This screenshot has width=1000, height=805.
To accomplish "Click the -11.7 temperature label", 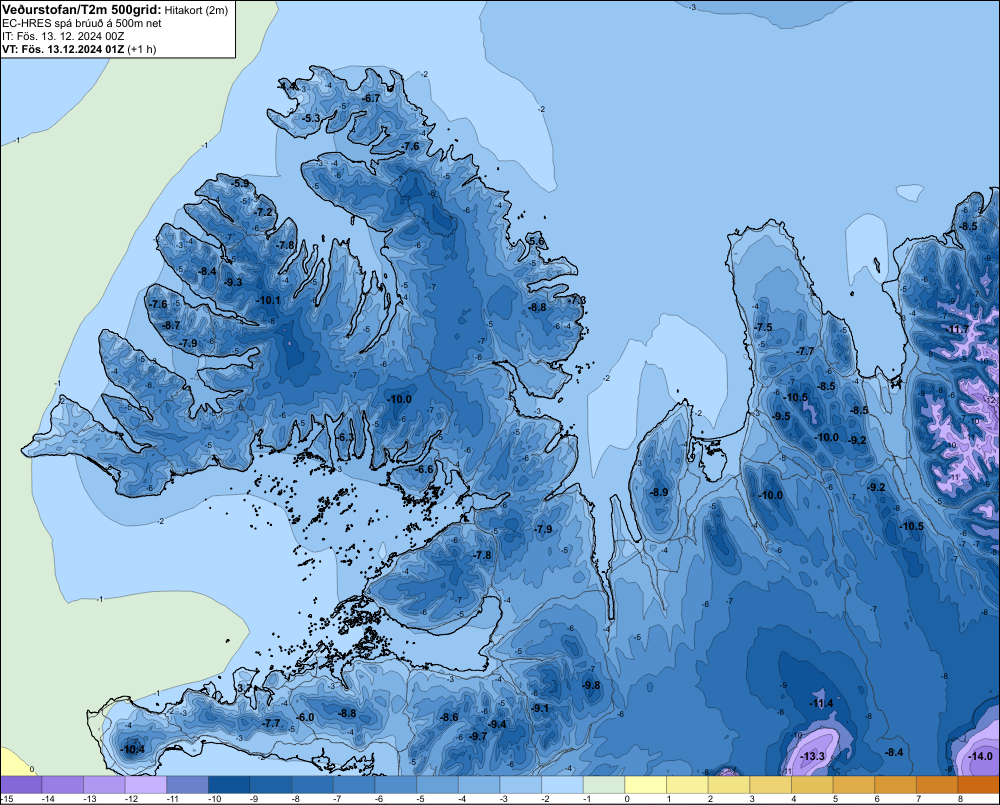I will [957, 330].
